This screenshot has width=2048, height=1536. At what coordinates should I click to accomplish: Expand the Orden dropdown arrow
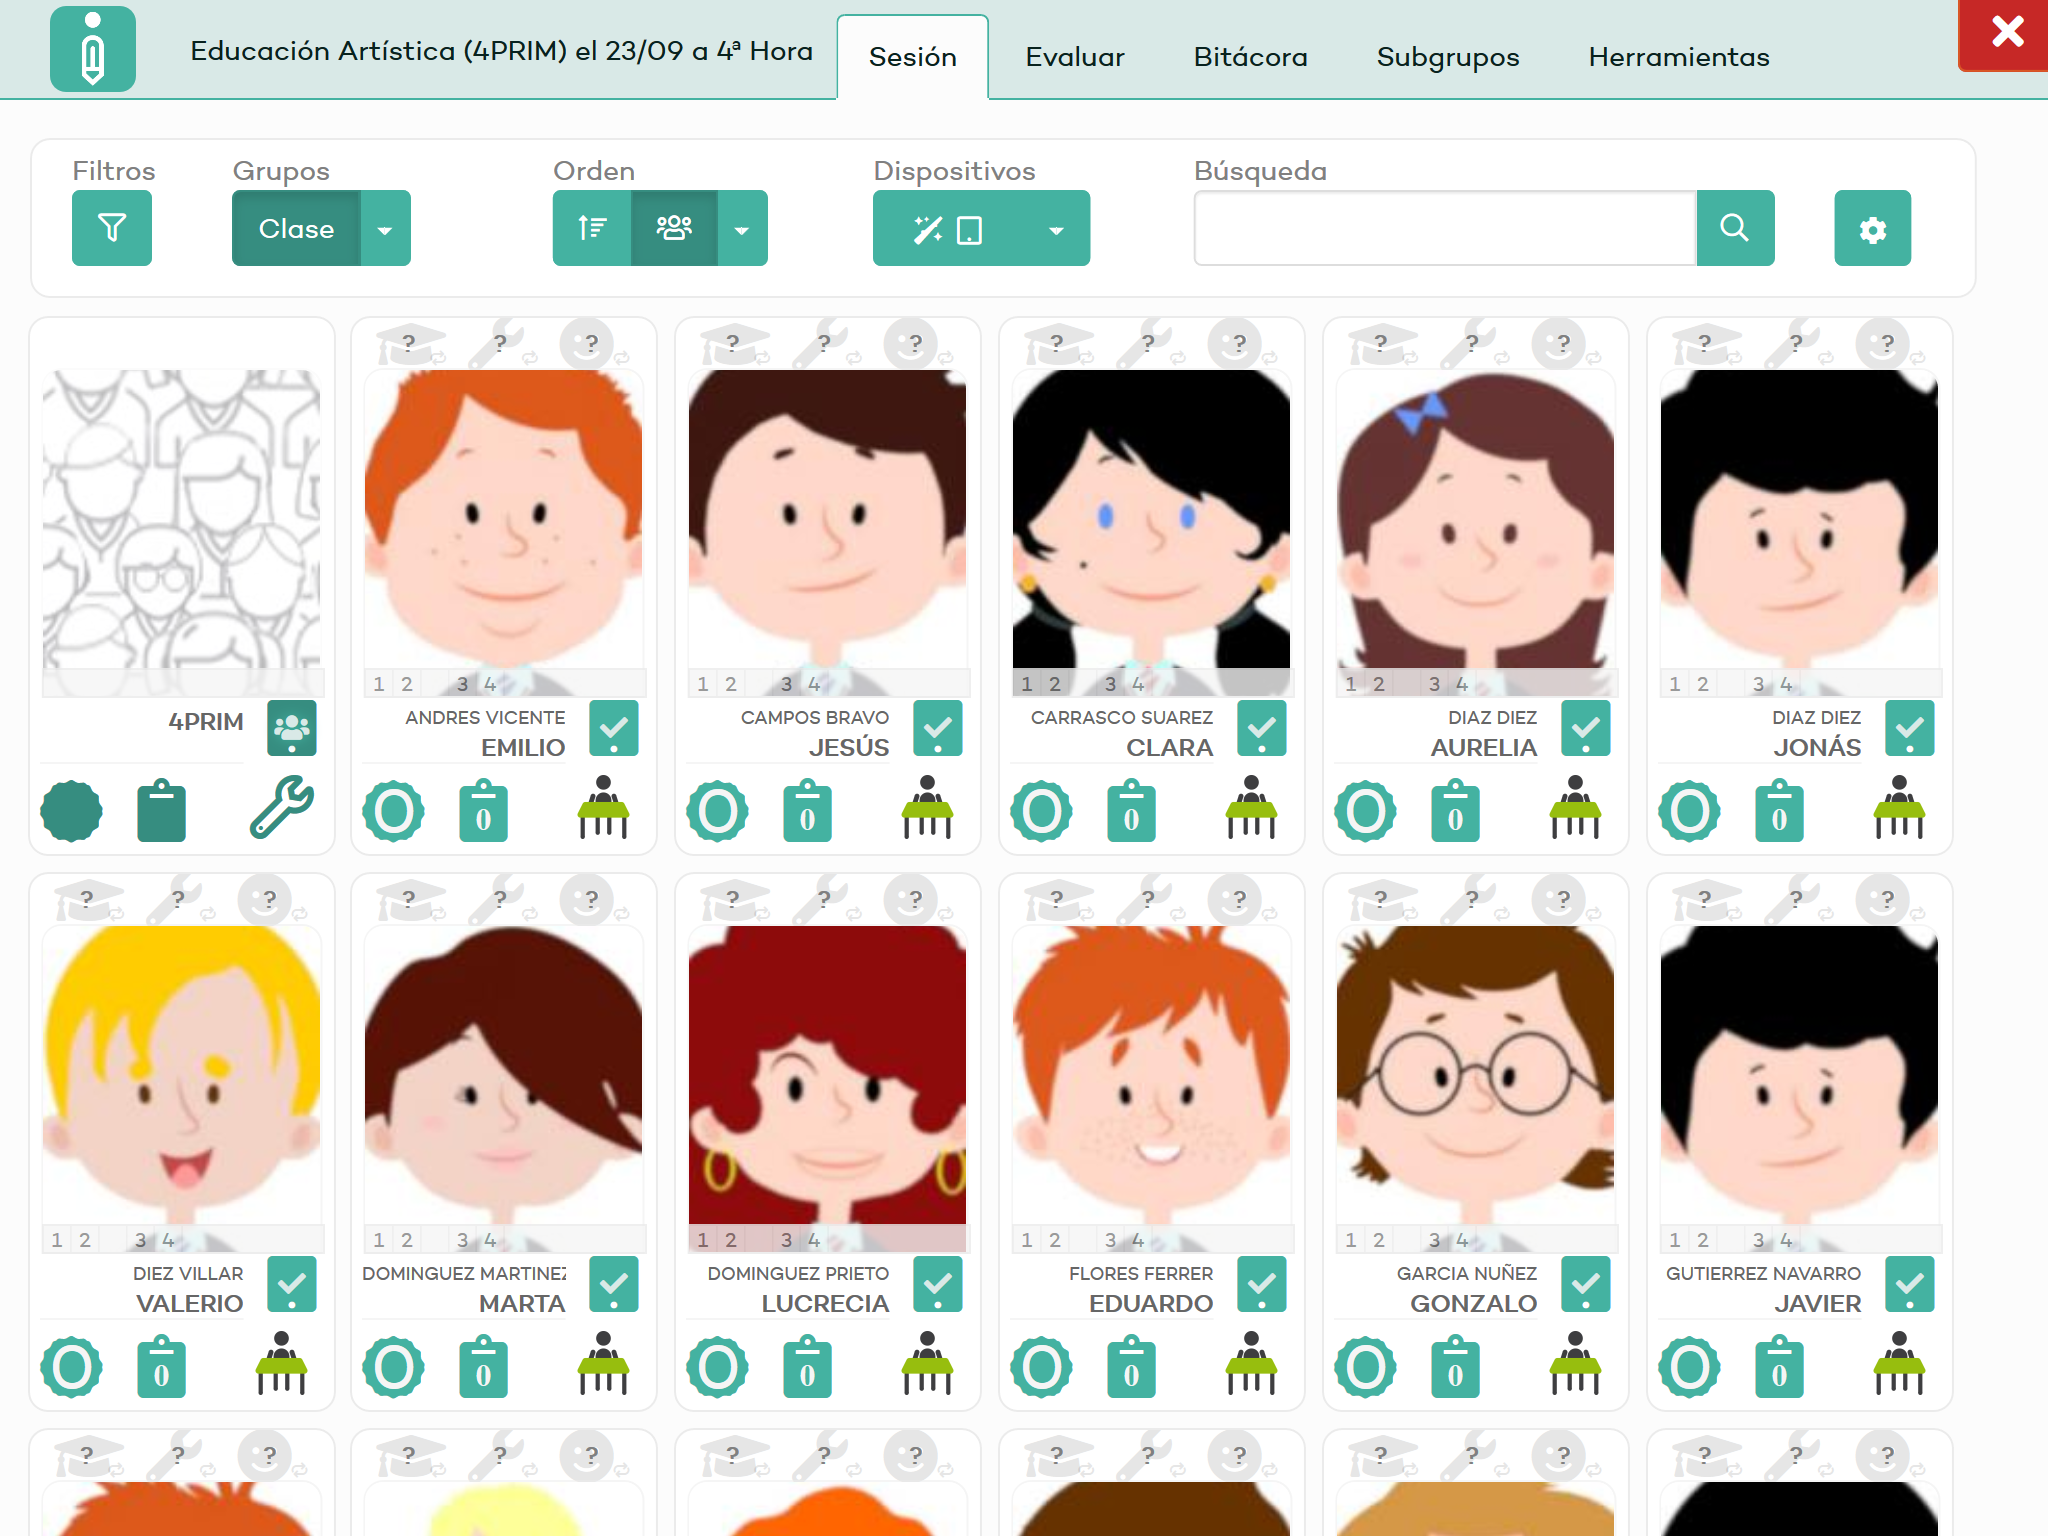coord(742,229)
